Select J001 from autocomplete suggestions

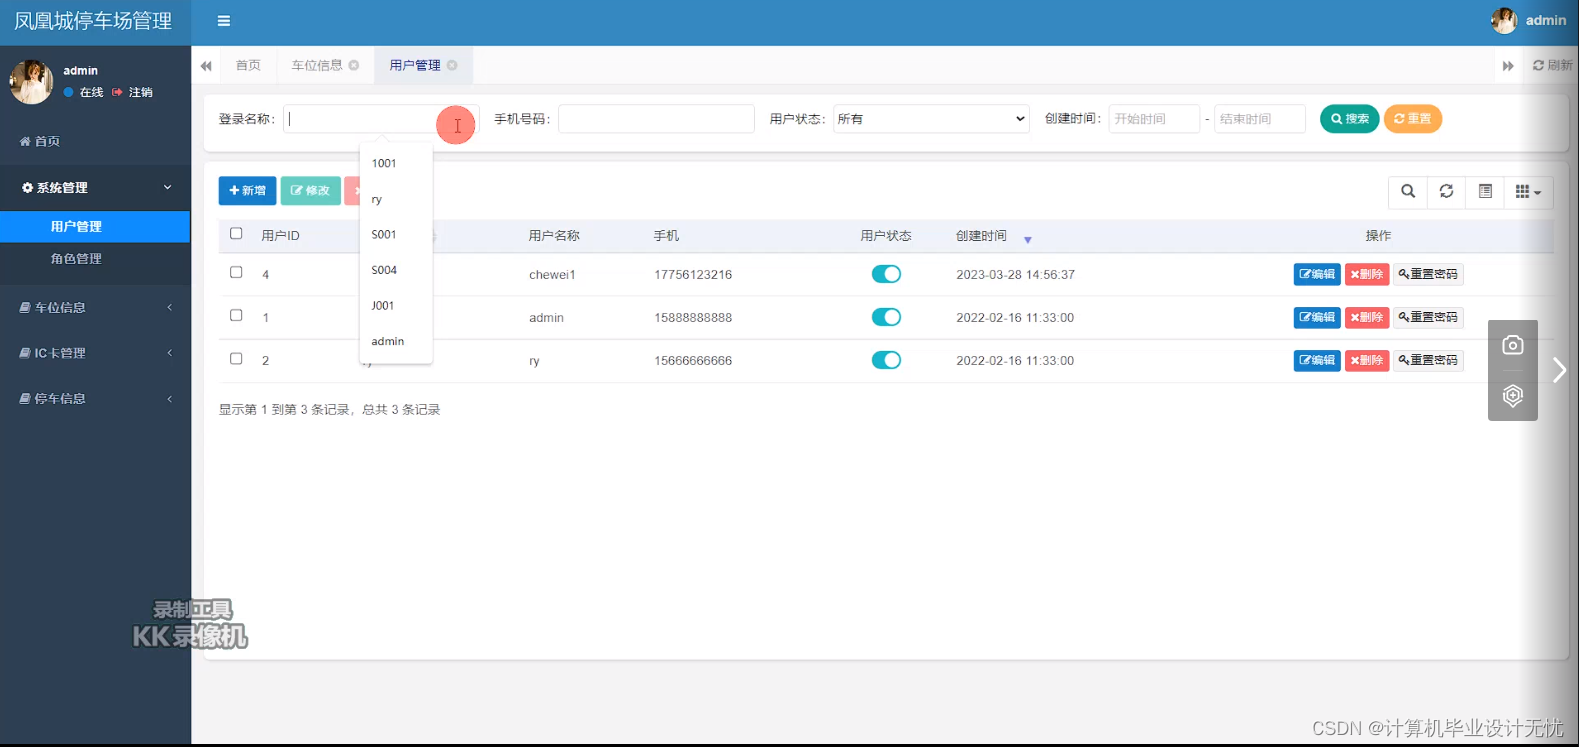click(395, 306)
